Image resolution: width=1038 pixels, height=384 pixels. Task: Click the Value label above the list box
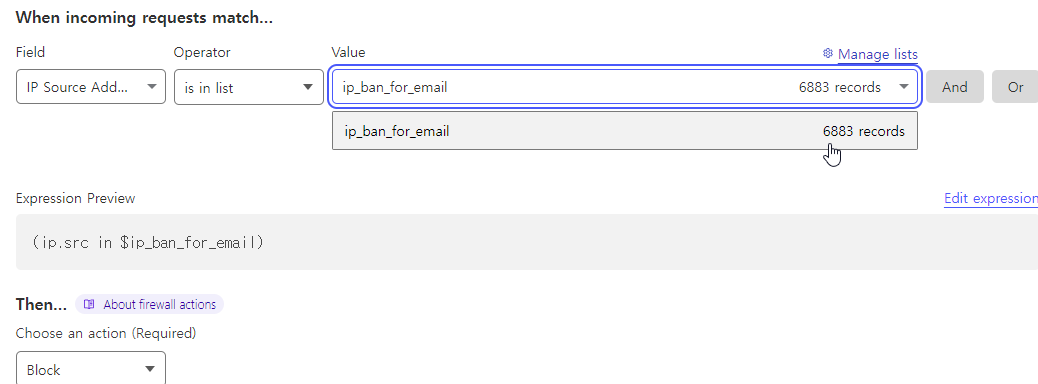[348, 52]
